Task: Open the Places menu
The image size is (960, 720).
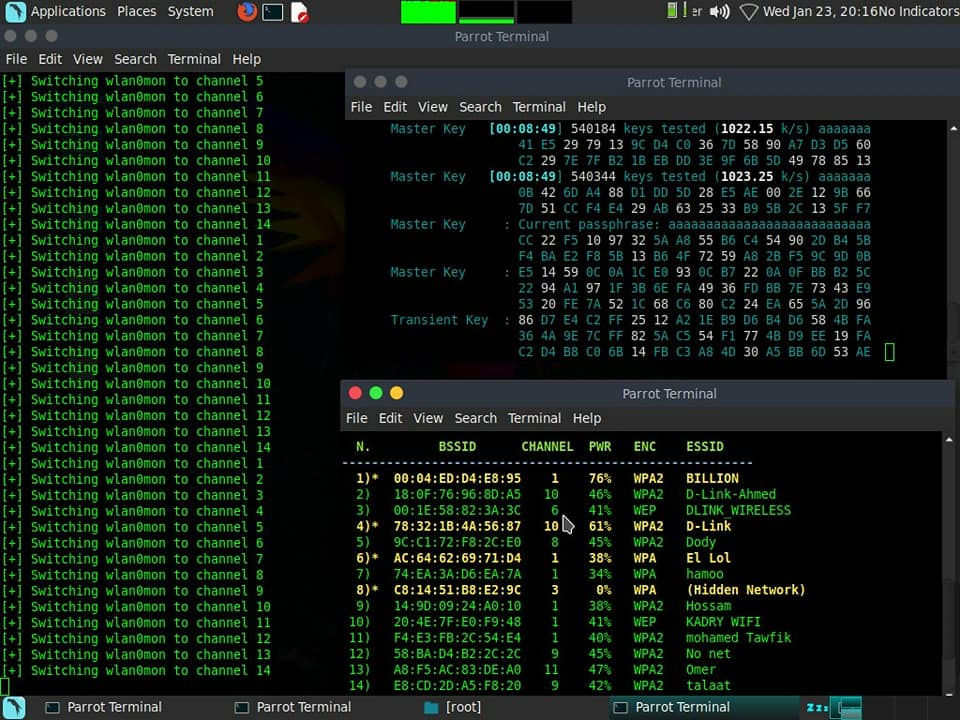Action: pyautogui.click(x=137, y=12)
